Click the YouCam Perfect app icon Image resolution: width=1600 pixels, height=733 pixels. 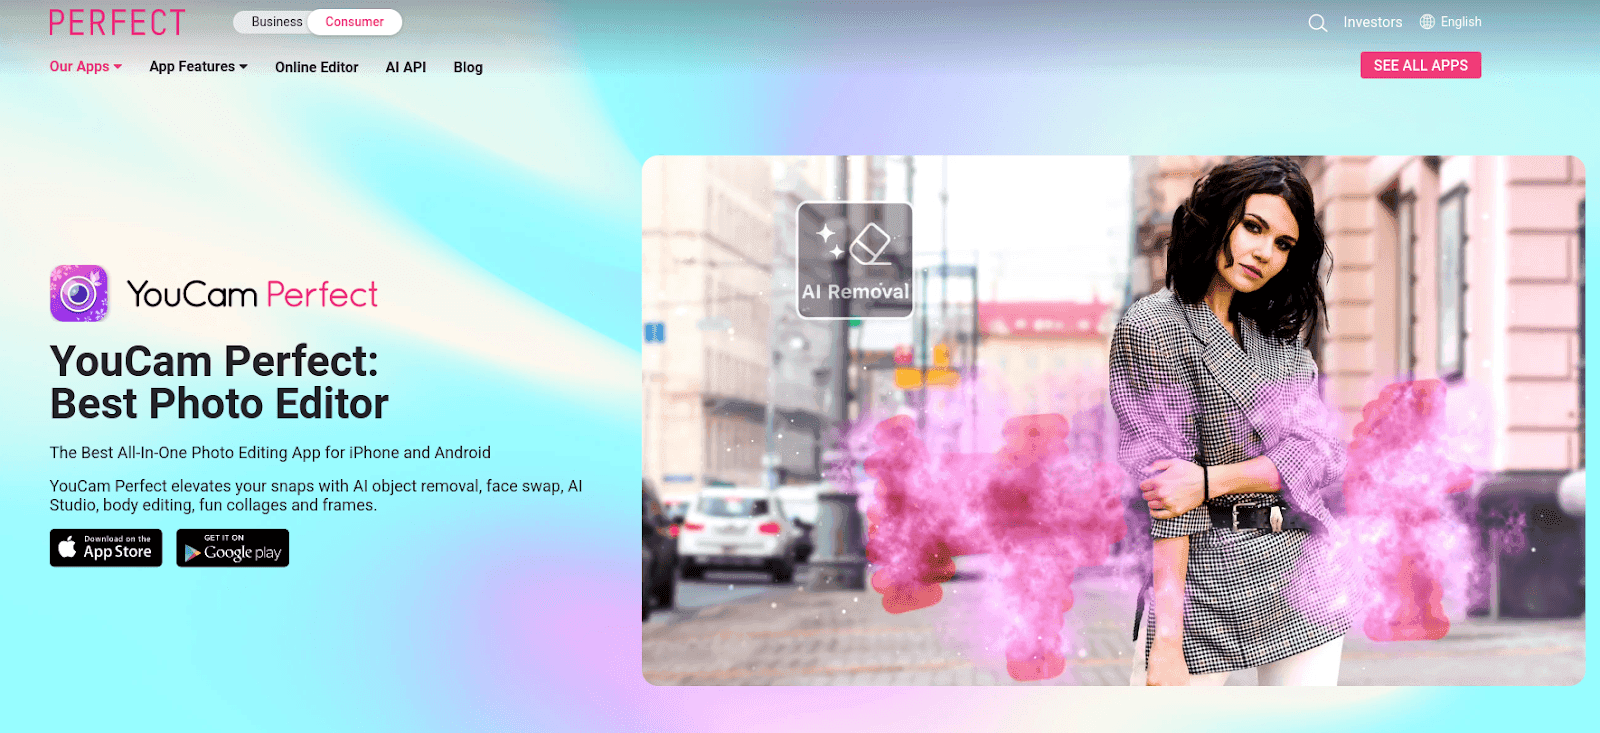[79, 293]
